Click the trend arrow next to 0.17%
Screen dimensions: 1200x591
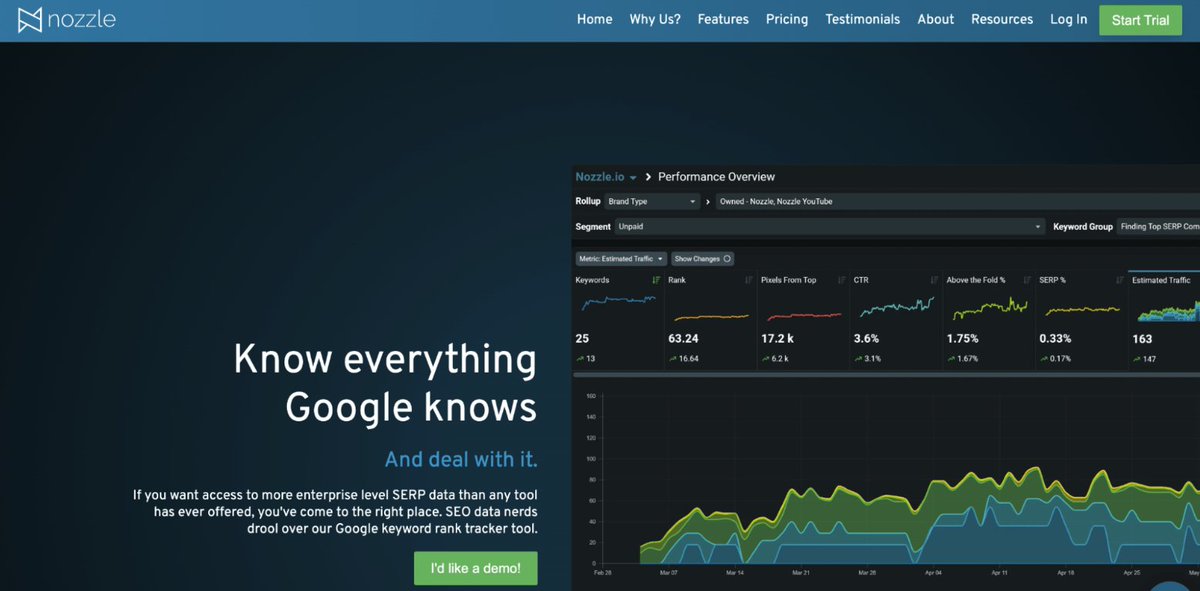click(1043, 359)
